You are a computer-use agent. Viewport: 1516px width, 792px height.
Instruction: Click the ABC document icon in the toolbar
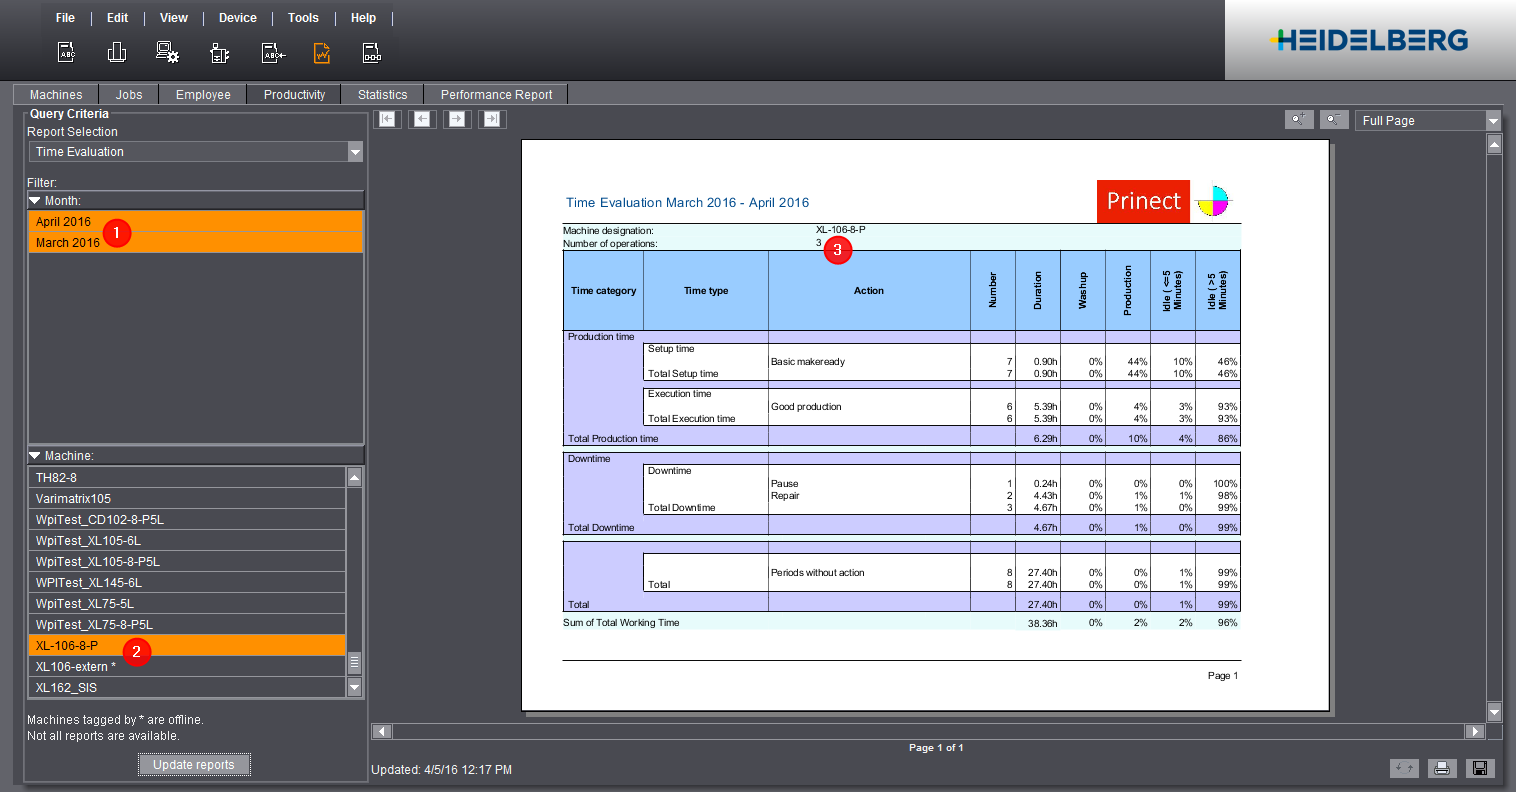pyautogui.click(x=66, y=53)
